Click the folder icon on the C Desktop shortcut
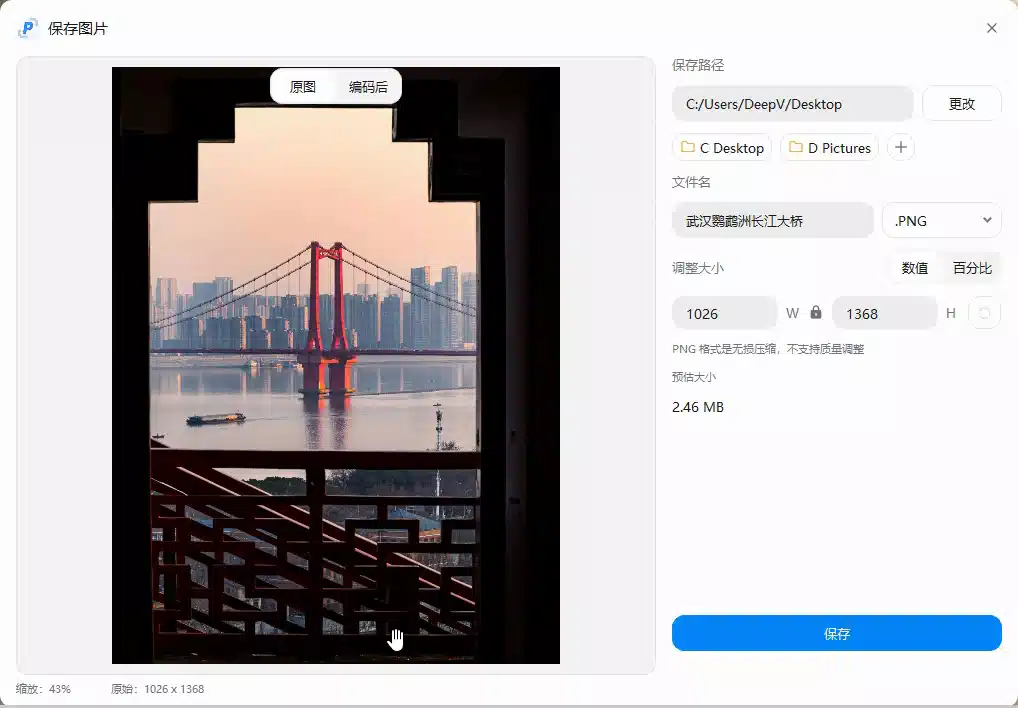 687,147
